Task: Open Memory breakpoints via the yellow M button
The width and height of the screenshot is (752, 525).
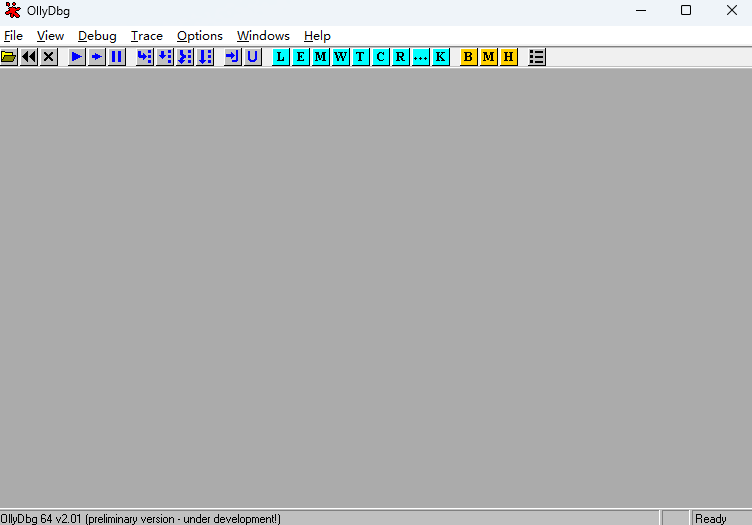Action: coord(489,57)
